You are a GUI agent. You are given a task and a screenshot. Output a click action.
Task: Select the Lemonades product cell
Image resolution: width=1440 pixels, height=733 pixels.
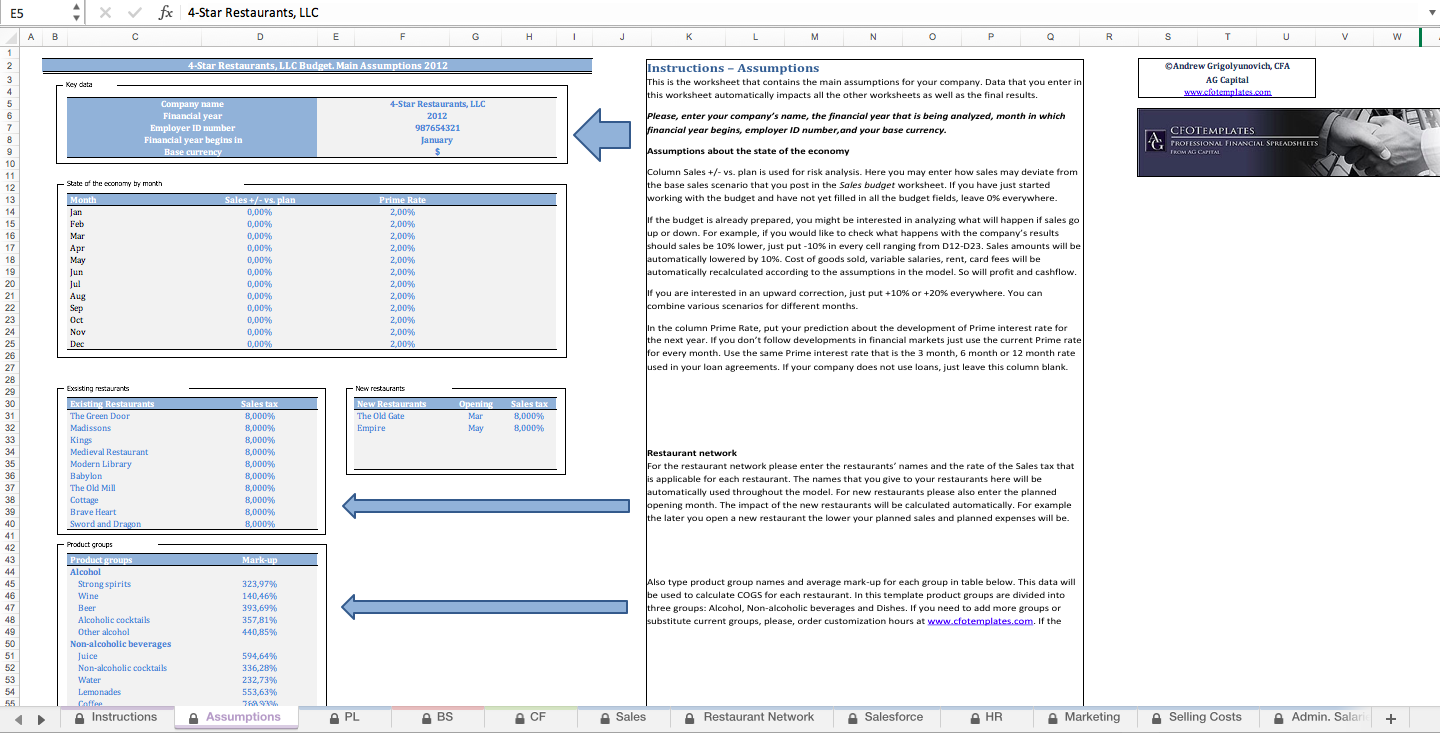(x=135, y=692)
